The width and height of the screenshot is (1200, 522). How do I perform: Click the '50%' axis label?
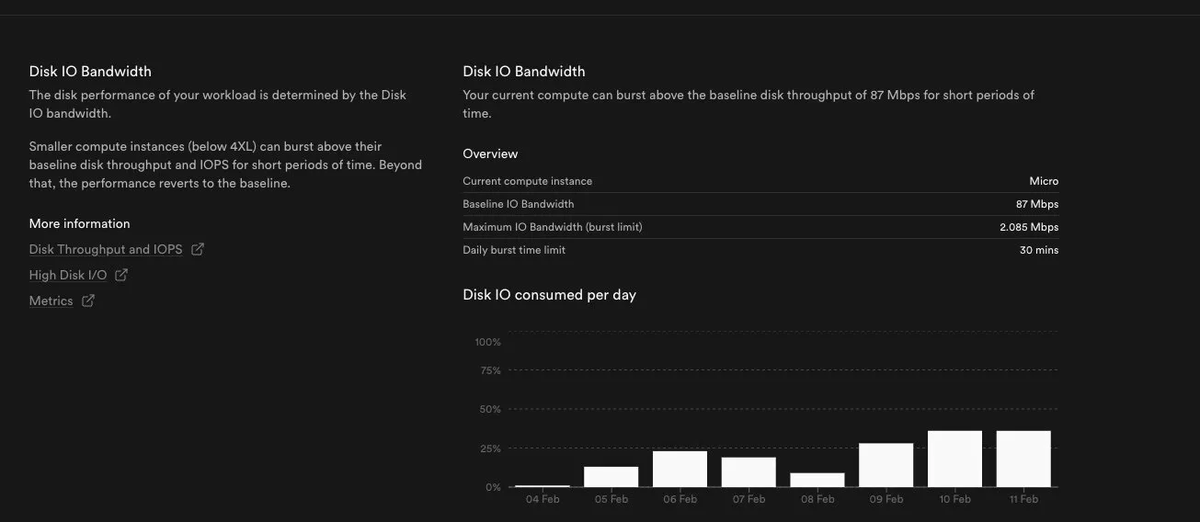[490, 409]
